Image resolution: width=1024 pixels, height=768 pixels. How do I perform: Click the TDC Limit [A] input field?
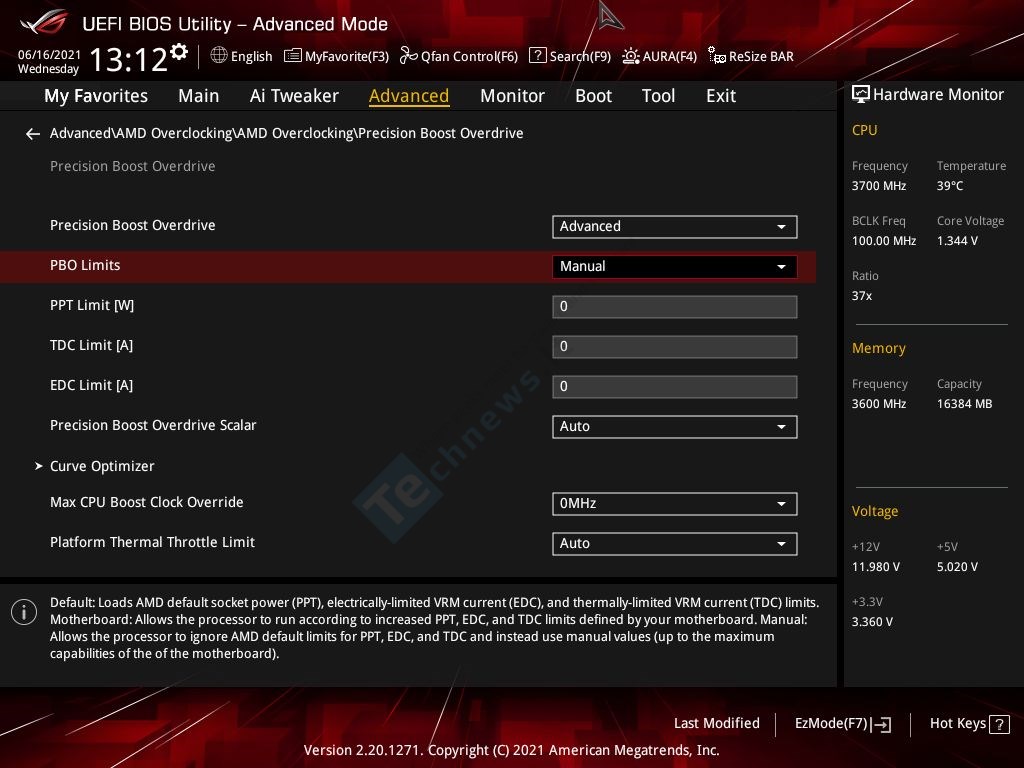pos(675,347)
